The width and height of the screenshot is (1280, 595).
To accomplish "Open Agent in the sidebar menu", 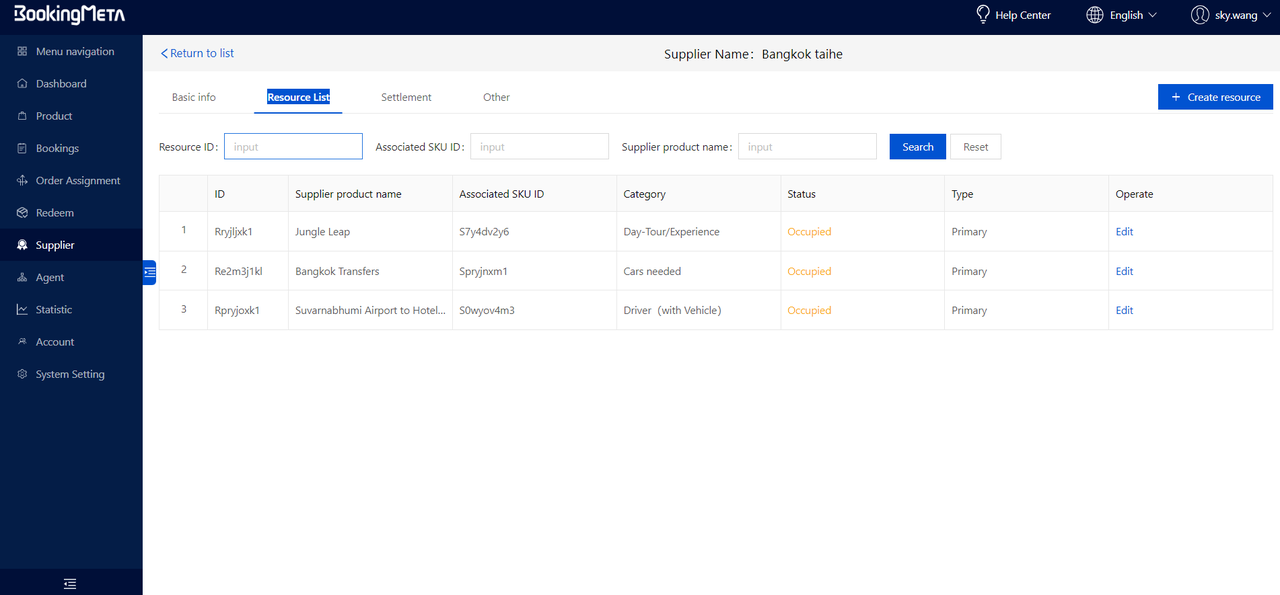I will point(50,278).
